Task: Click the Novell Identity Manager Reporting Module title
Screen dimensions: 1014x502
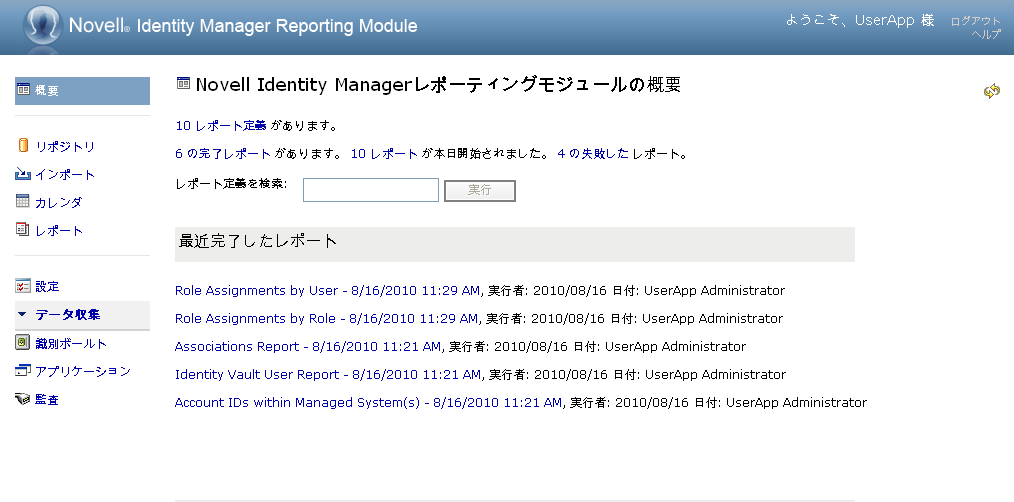Action: 243,26
